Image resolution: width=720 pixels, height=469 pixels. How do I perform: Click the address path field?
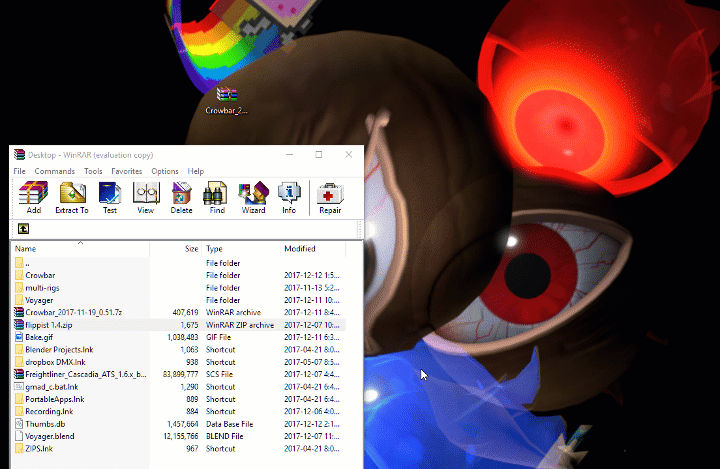pyautogui.click(x=193, y=228)
